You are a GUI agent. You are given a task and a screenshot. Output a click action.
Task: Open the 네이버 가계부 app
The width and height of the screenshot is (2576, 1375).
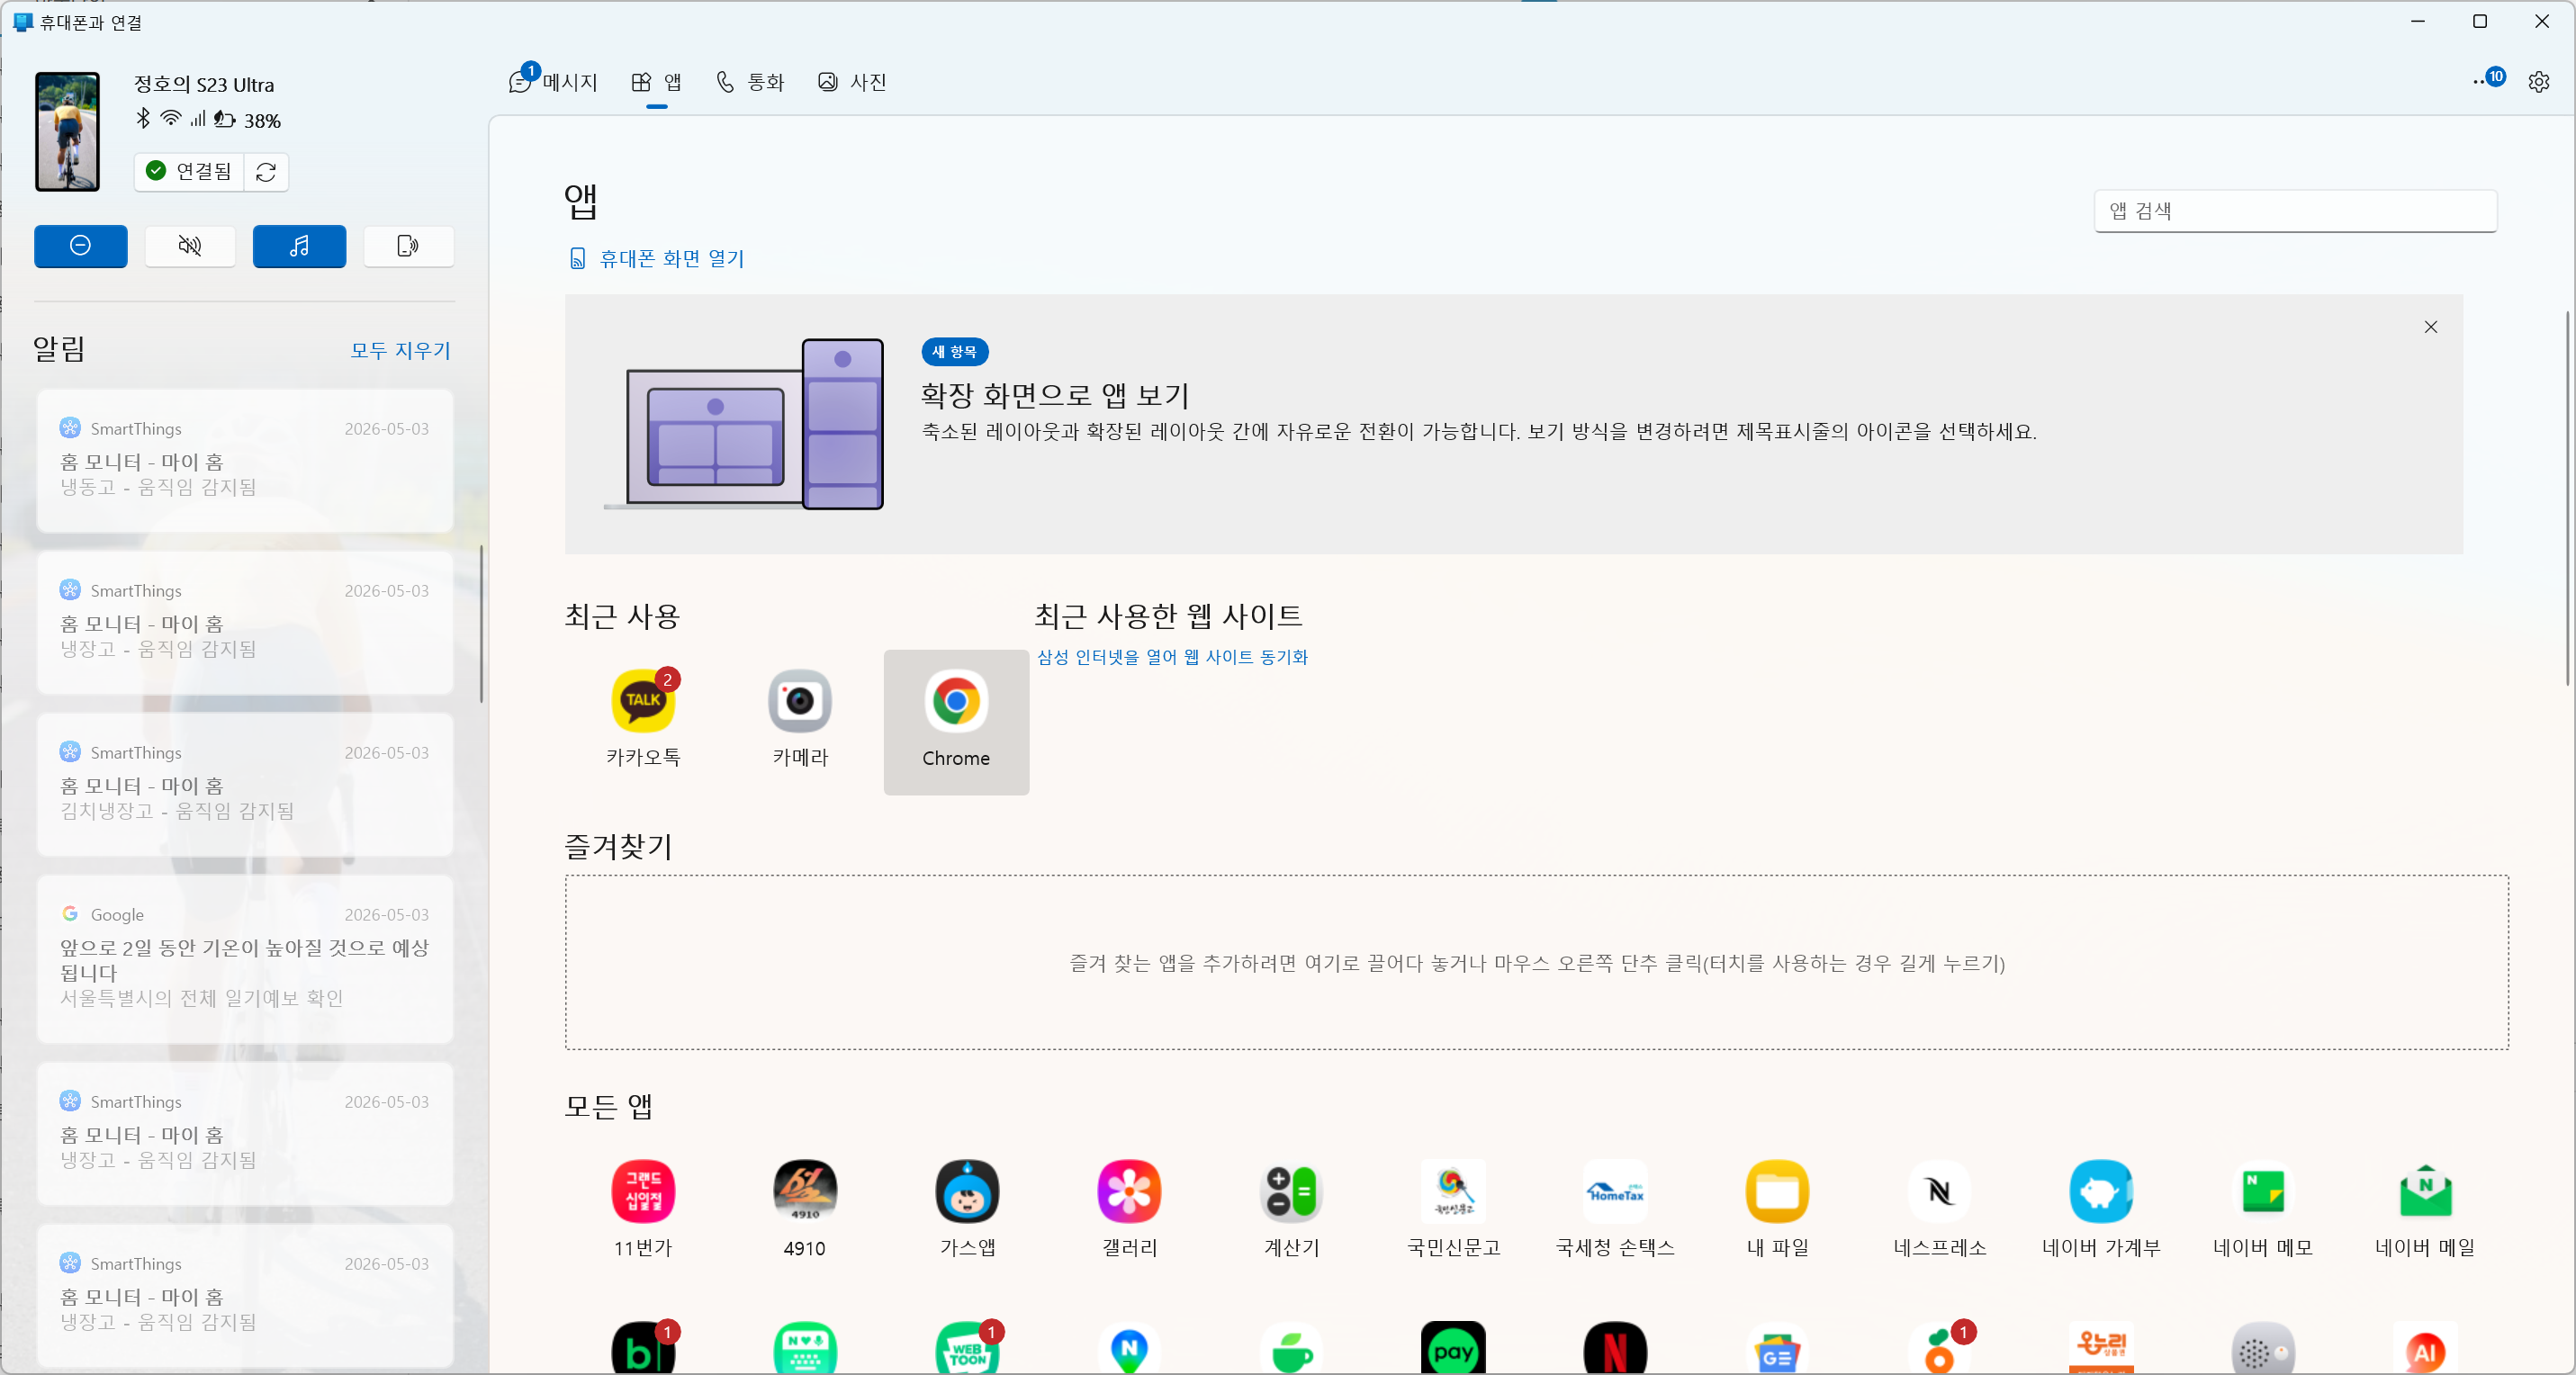2101,1209
